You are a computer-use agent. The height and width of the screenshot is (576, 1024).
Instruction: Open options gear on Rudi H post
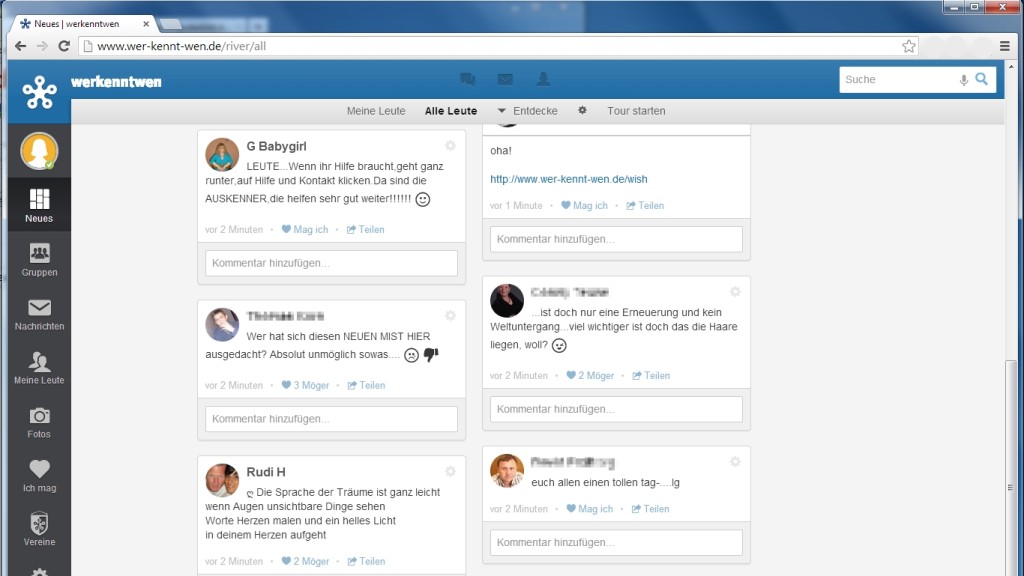tap(450, 472)
